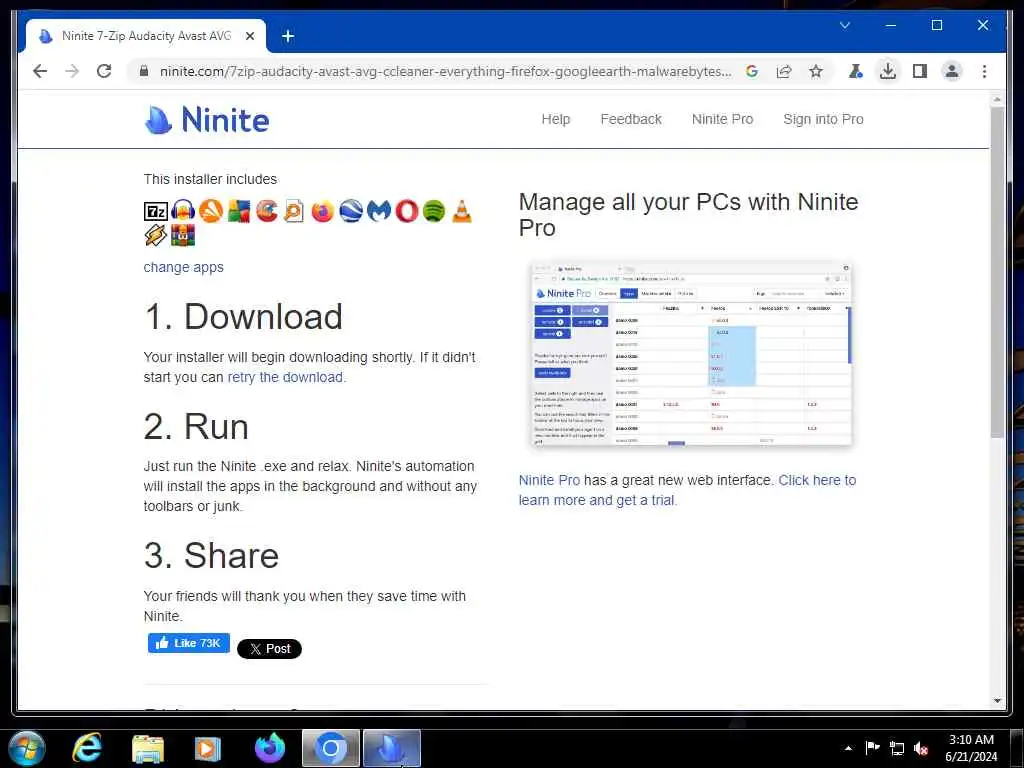Click the WinRAR books icon
The height and width of the screenshot is (768, 1024).
(184, 235)
